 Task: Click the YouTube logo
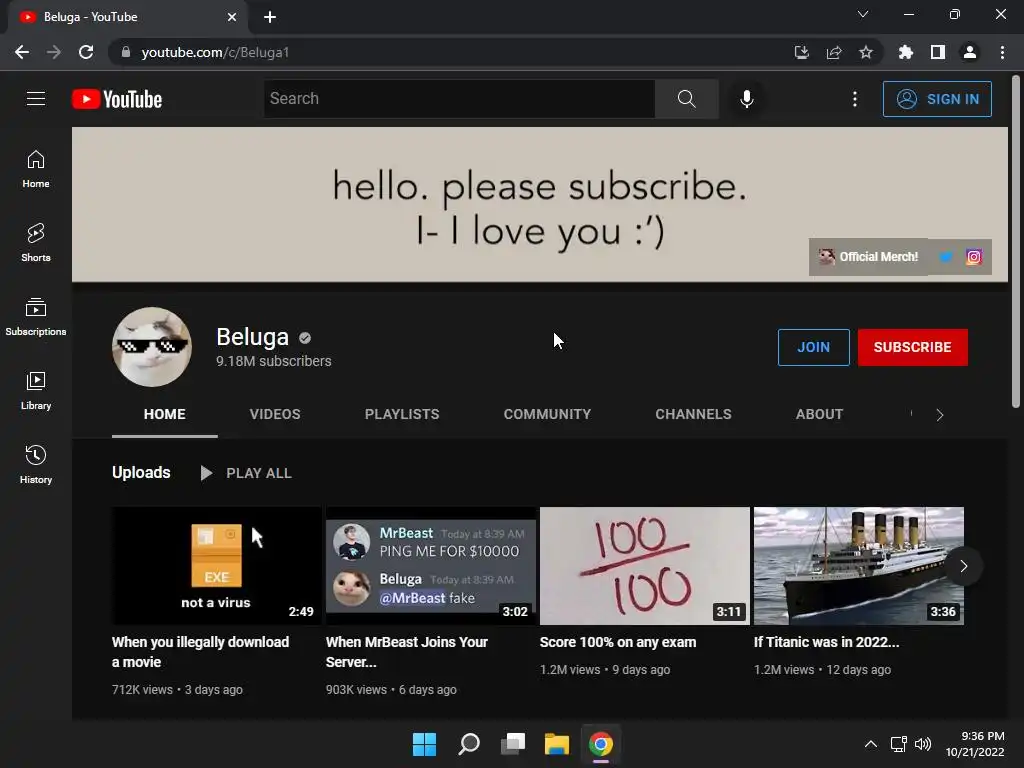click(117, 99)
